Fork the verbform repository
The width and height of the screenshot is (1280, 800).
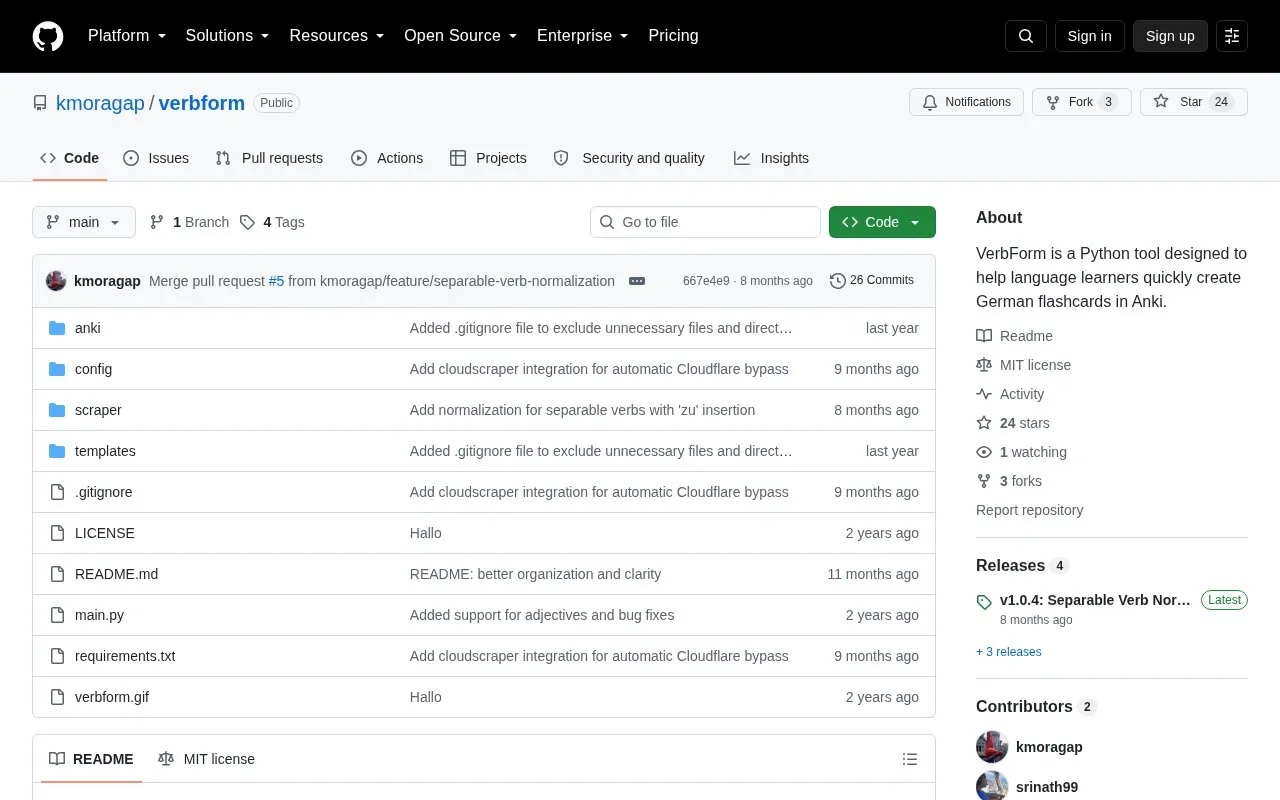[x=1082, y=102]
